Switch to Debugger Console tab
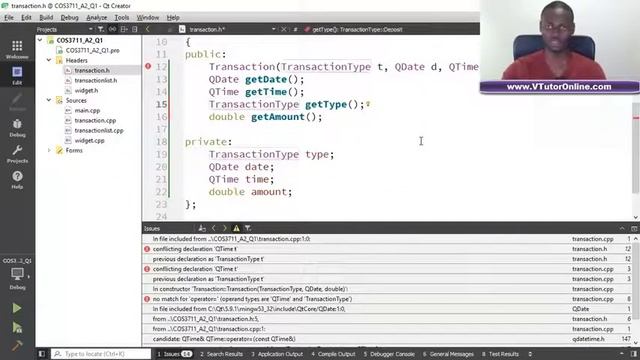 point(389,354)
